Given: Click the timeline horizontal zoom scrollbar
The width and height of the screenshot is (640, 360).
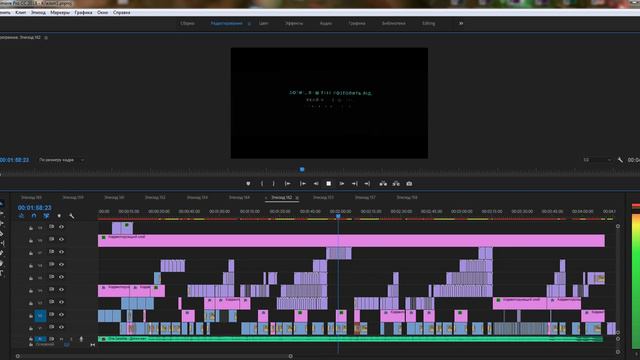Looking at the screenshot, I should point(154,356).
